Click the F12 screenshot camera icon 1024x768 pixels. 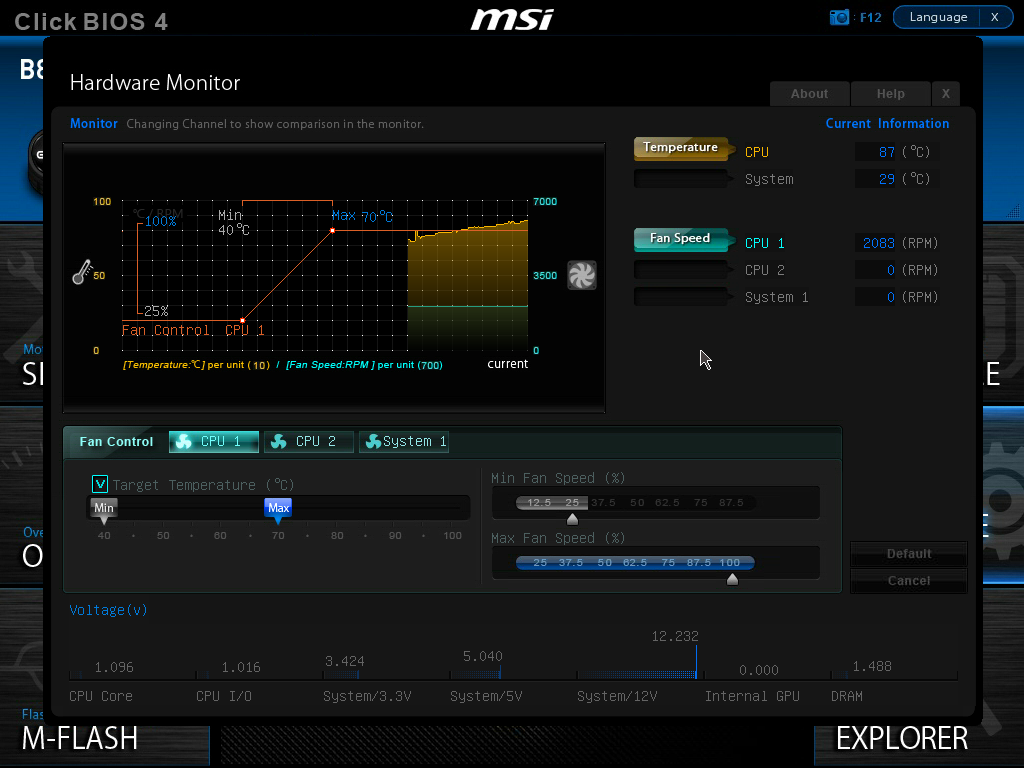(839, 18)
